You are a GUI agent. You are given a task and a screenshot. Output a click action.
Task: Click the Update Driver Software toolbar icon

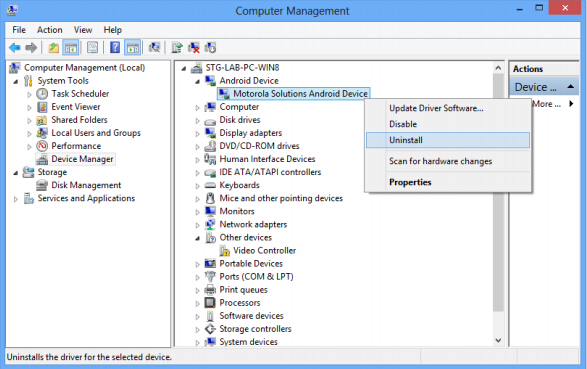pos(176,48)
